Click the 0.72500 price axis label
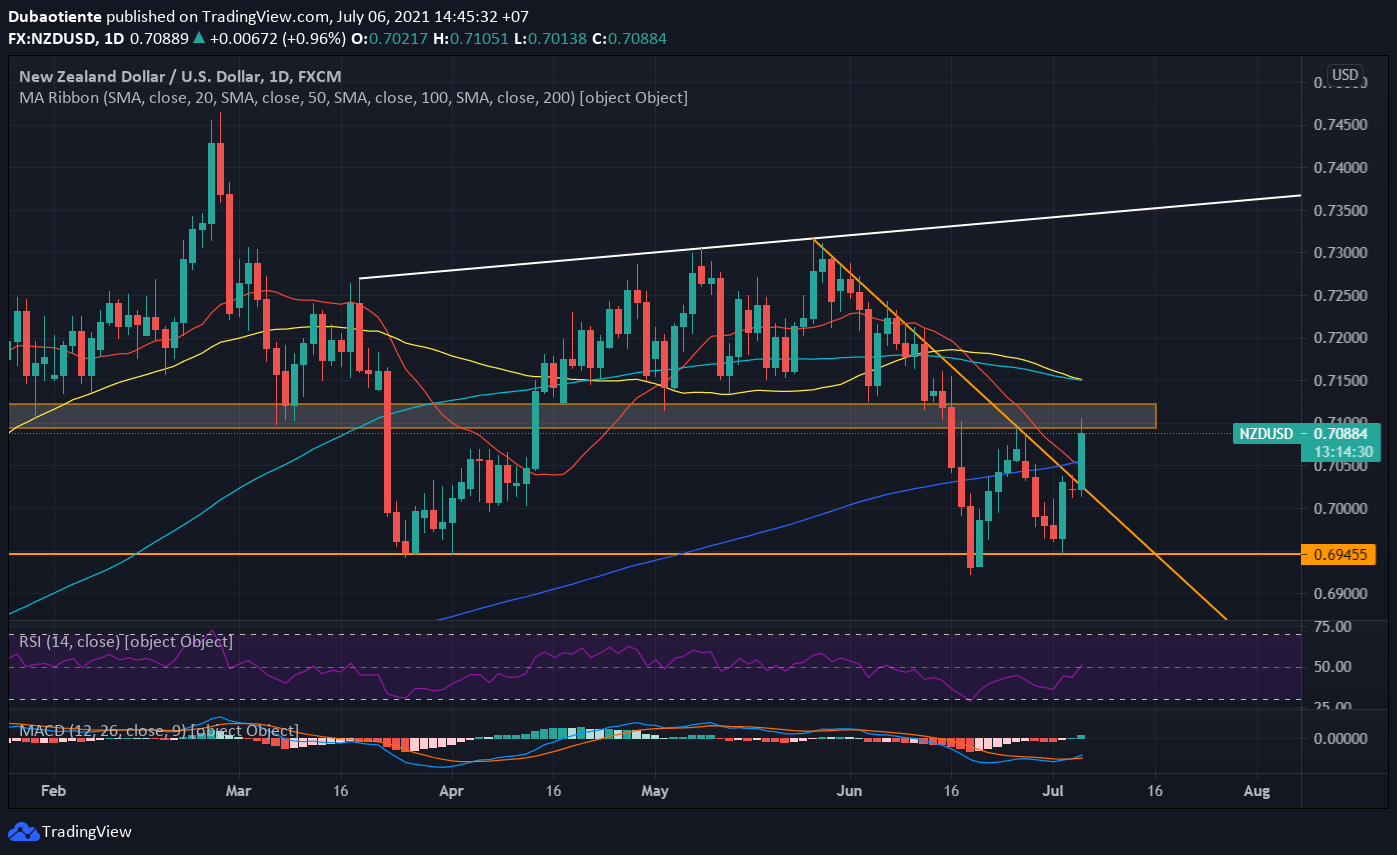1397x855 pixels. (1339, 296)
